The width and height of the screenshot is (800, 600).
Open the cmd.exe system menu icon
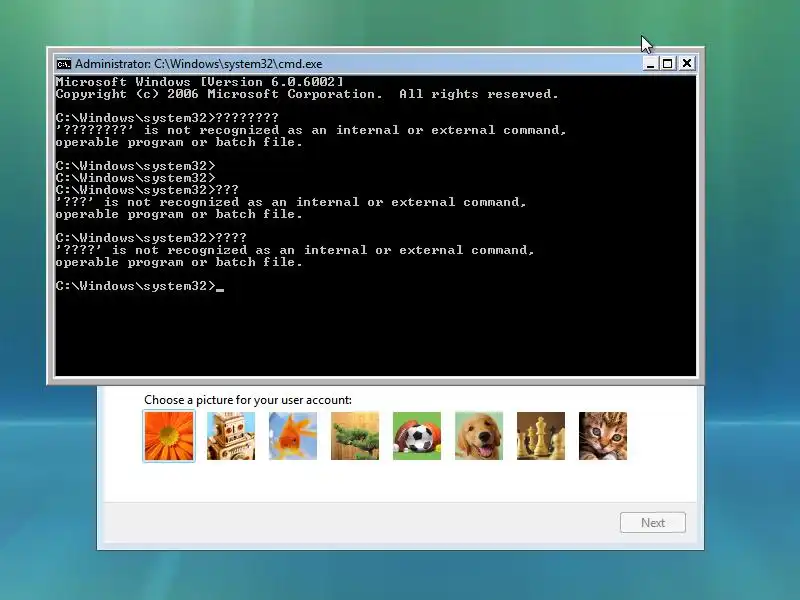click(64, 64)
